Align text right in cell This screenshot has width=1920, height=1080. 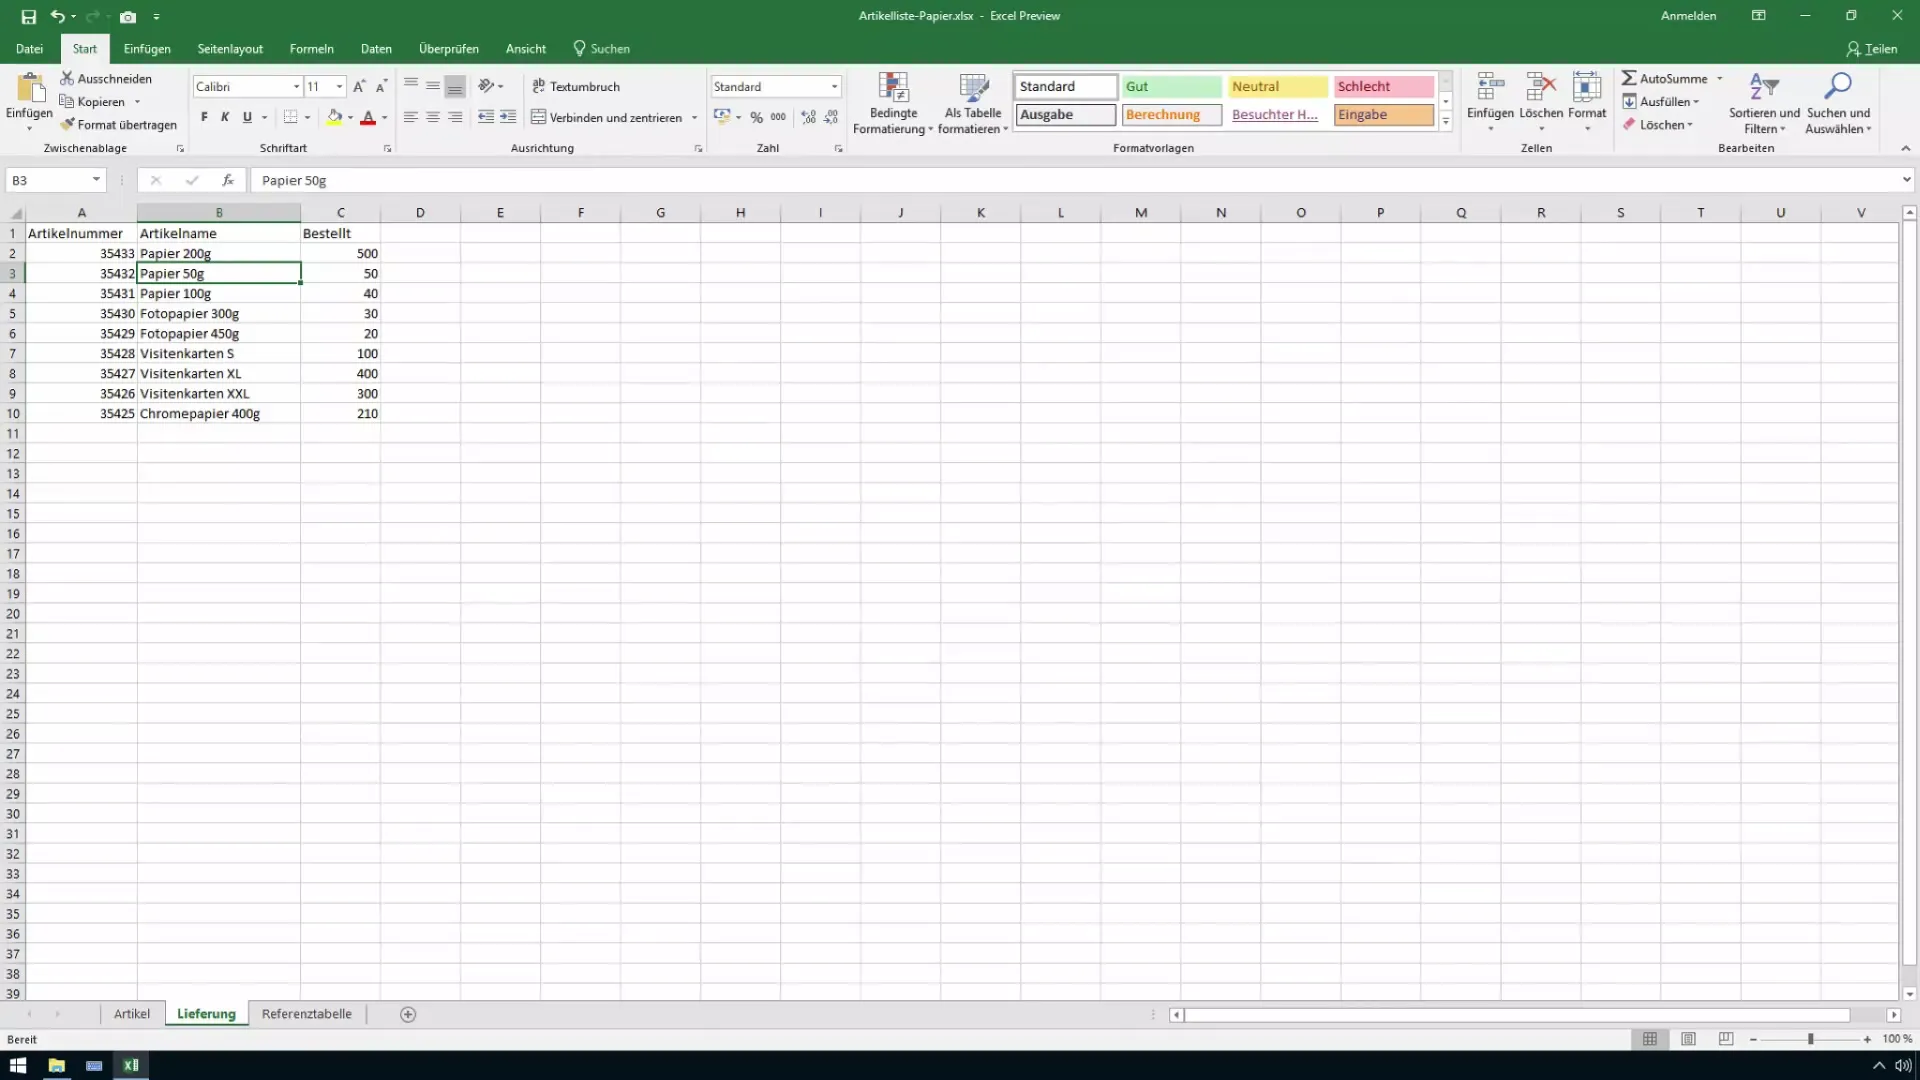[x=455, y=117]
